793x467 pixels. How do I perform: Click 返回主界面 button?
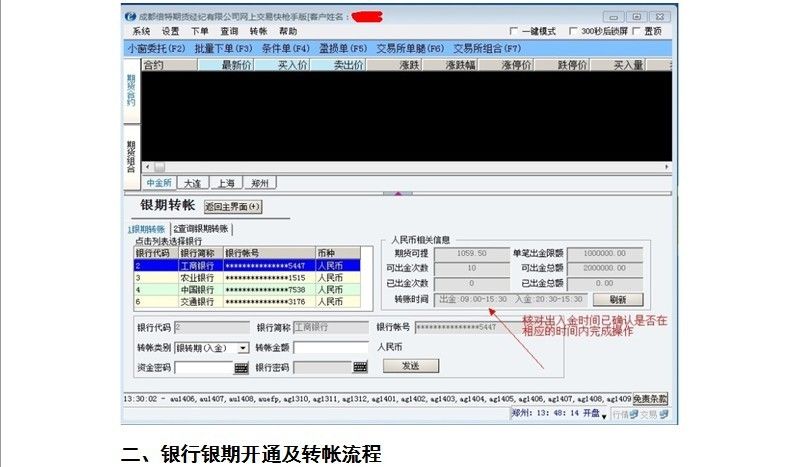[232, 207]
